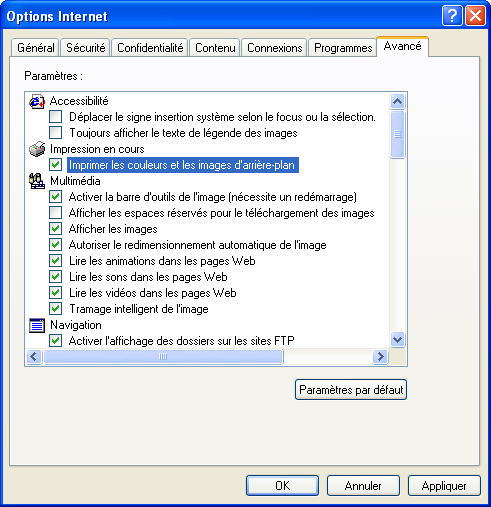Select the Impression en cours heading

[97, 149]
